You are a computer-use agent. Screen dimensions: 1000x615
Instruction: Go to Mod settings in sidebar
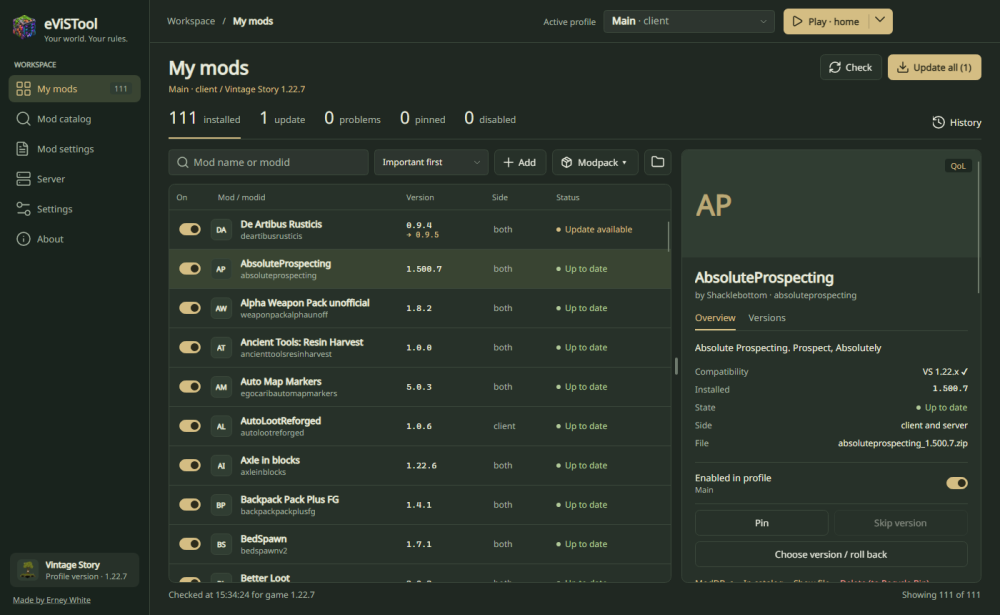[x=75, y=149]
